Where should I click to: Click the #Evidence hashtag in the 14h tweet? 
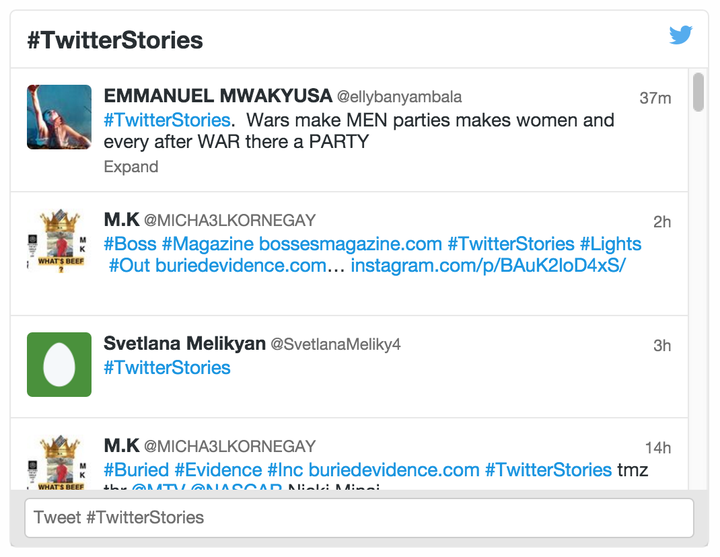[x=218, y=470]
